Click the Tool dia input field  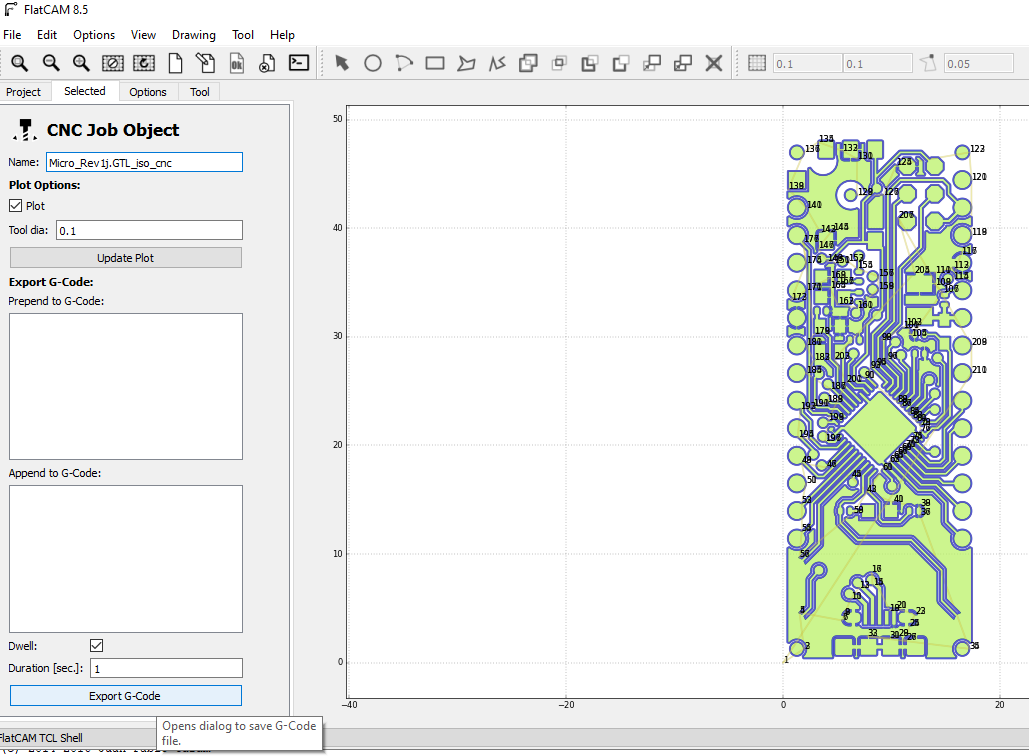click(x=149, y=230)
